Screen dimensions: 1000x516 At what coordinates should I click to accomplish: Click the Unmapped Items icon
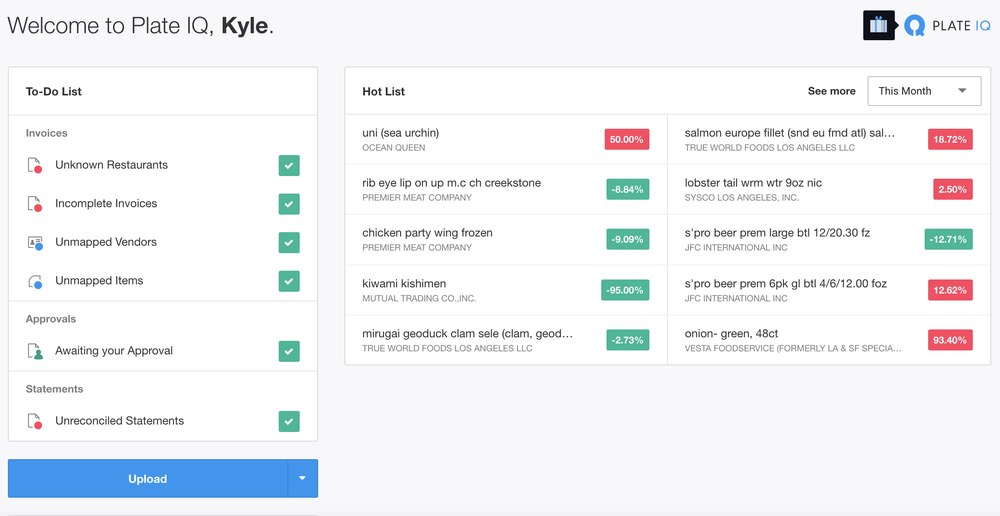35,281
